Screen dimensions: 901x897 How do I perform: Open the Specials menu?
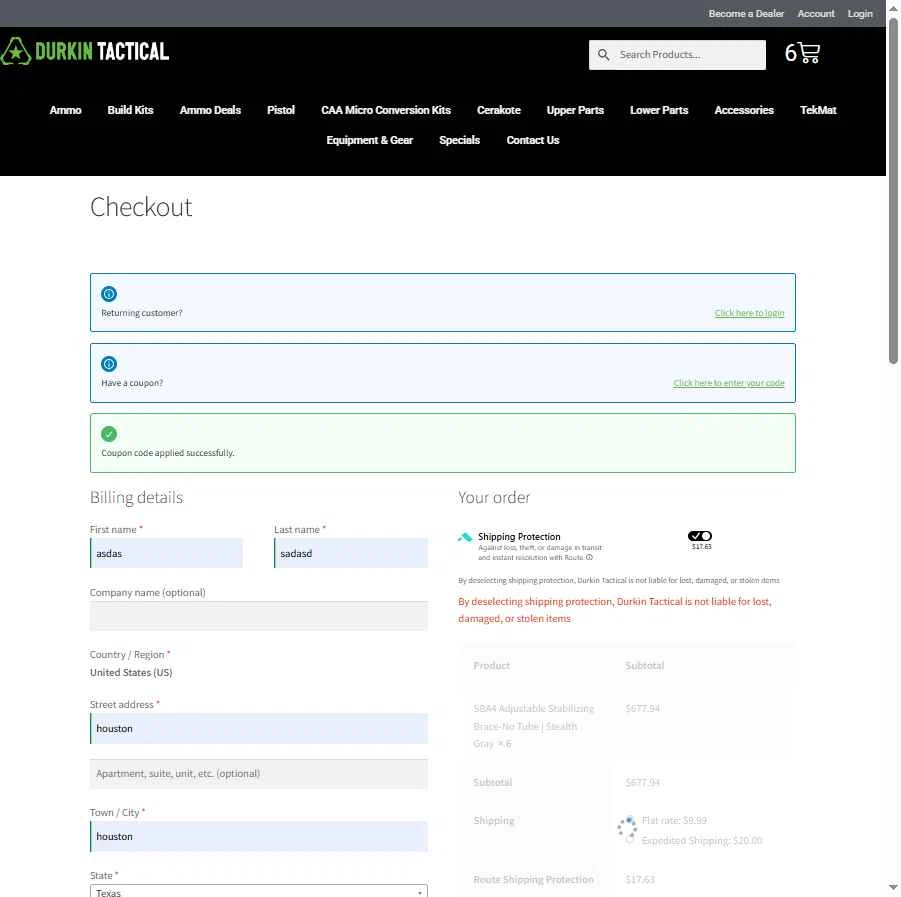click(x=460, y=140)
